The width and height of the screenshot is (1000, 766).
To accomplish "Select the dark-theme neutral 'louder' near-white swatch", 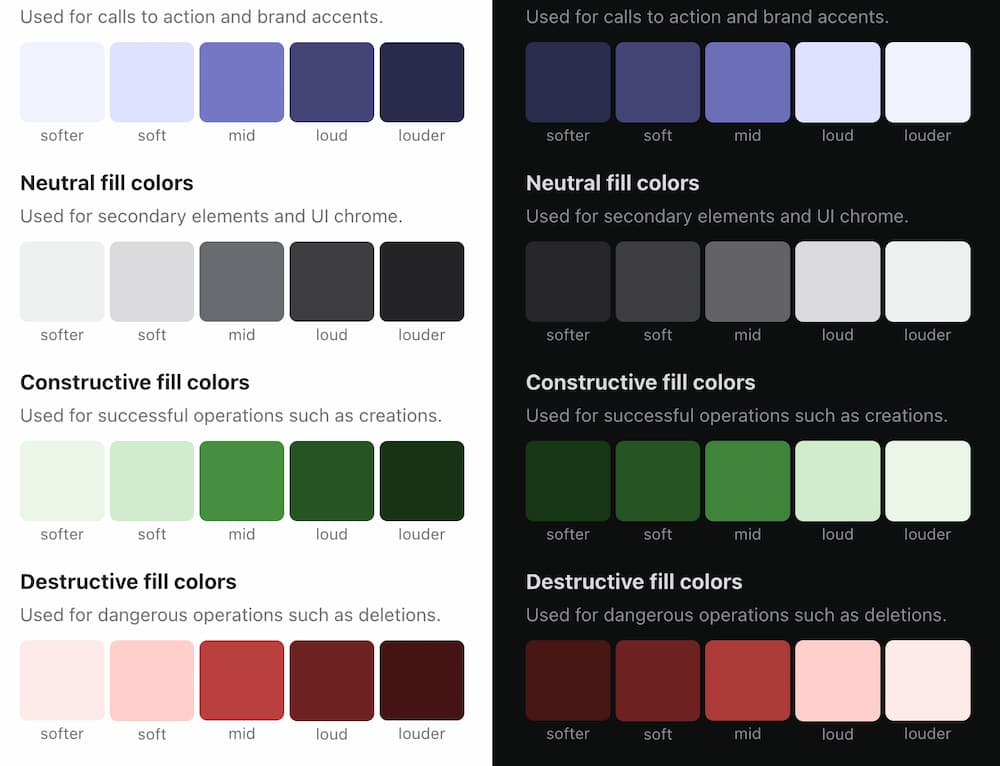I will pyautogui.click(x=928, y=281).
